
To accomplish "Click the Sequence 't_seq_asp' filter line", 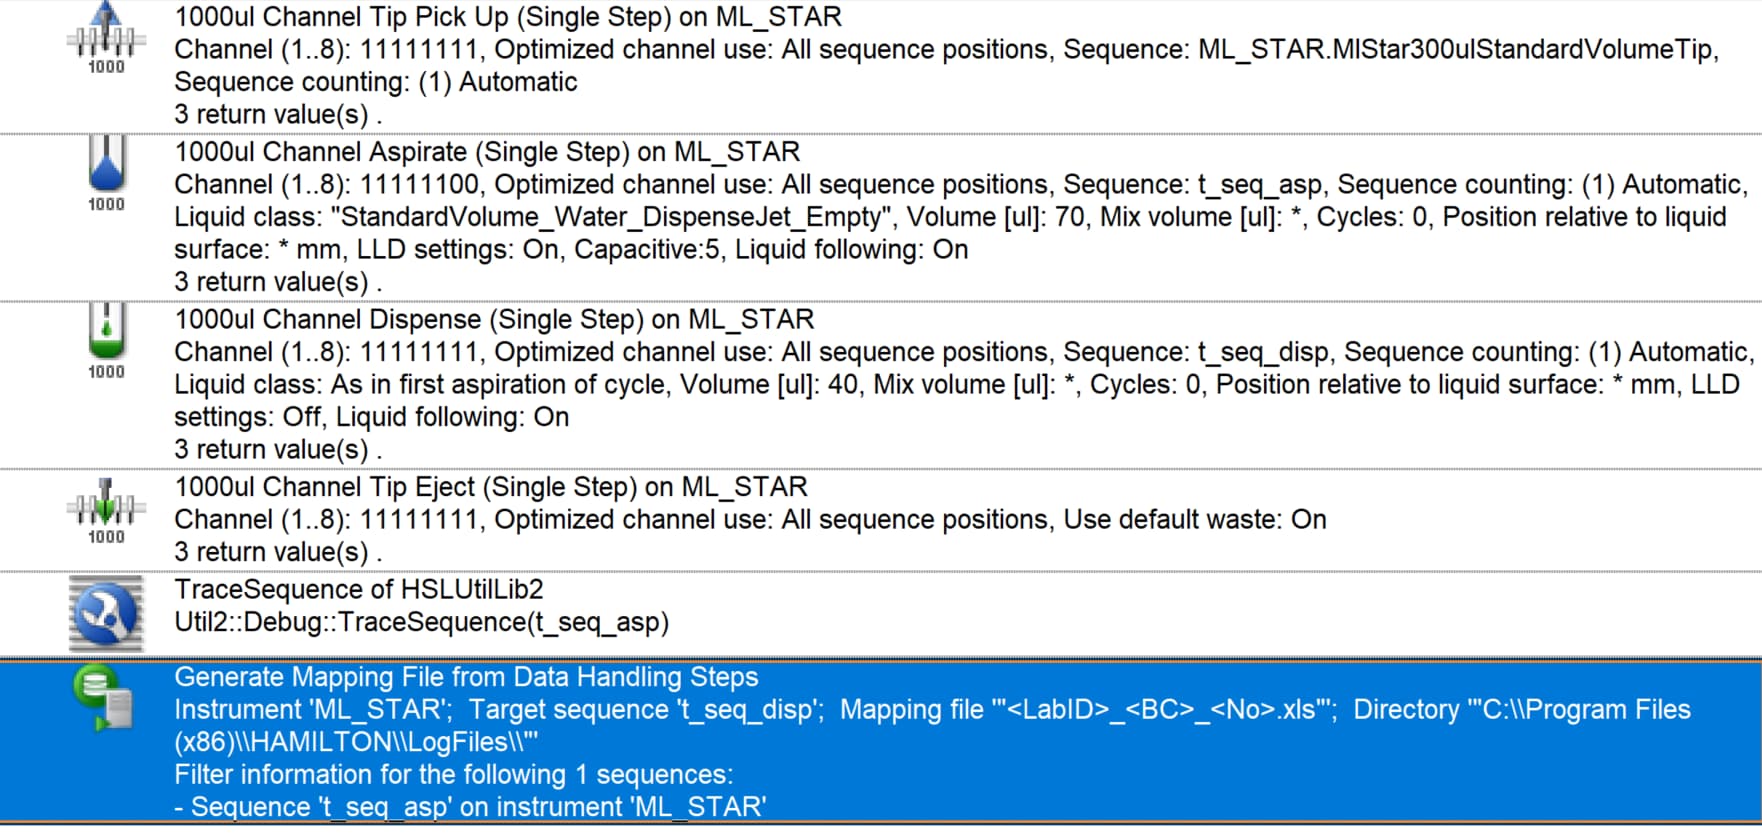I will pyautogui.click(x=470, y=807).
